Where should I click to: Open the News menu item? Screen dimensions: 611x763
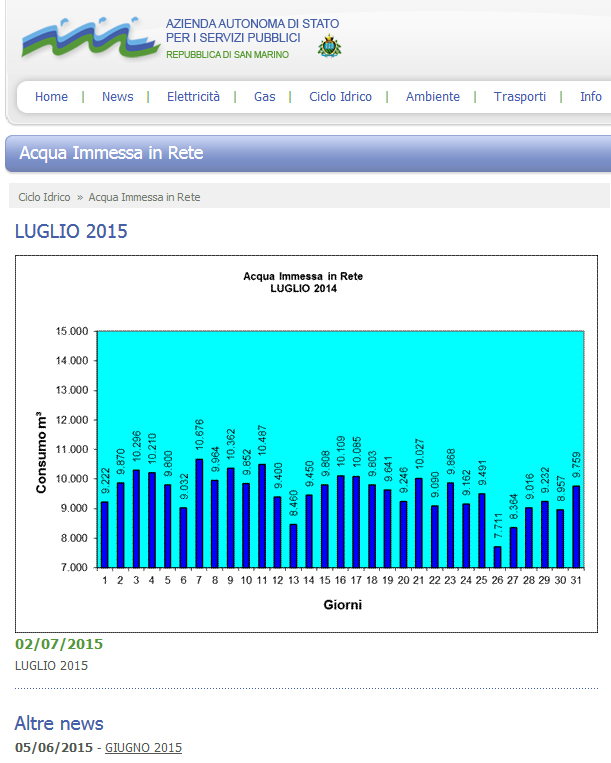tap(117, 97)
